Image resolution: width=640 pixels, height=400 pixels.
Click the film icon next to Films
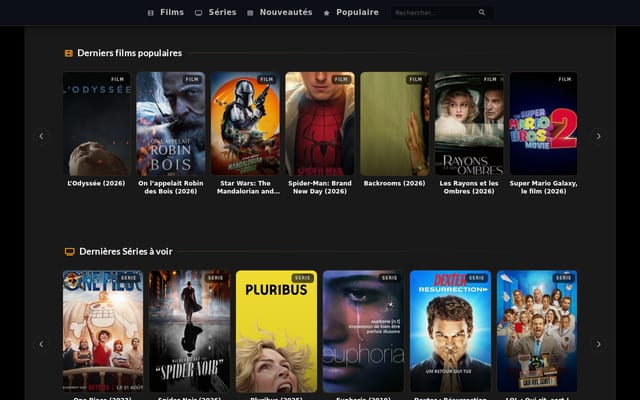tap(151, 13)
